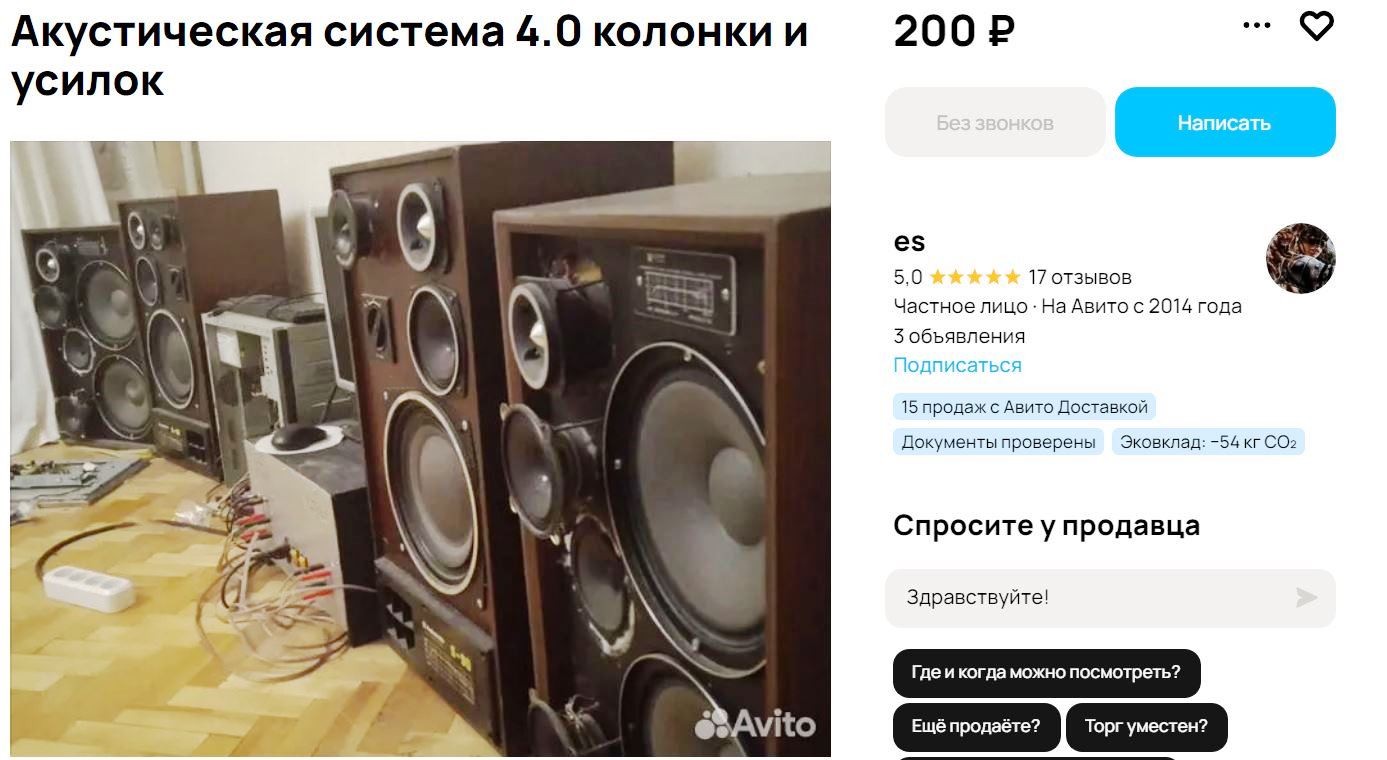Click the 15 продаж с Авито Доставкой badge
This screenshot has height=760, width=1387.
[1024, 407]
